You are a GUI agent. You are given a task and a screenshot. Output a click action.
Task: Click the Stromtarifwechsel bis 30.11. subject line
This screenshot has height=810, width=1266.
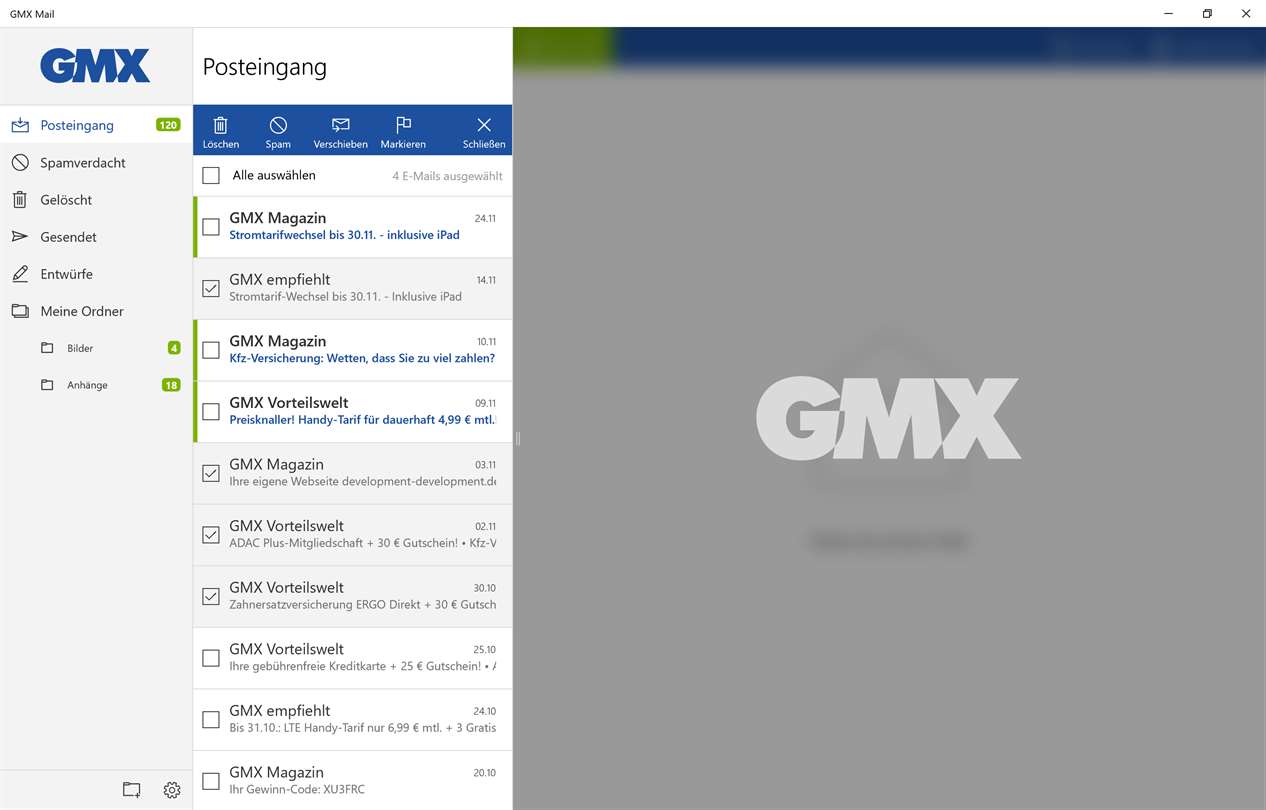pyautogui.click(x=344, y=235)
